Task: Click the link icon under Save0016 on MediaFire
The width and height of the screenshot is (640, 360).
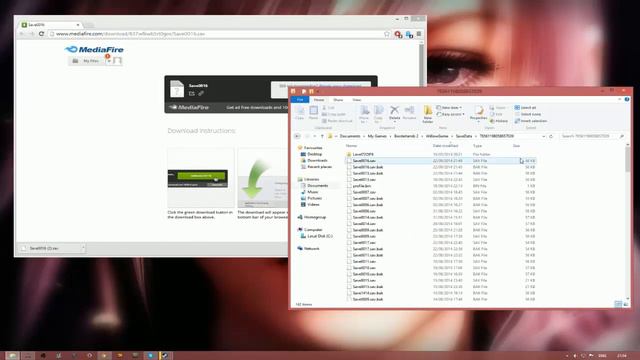Action: [x=201, y=93]
